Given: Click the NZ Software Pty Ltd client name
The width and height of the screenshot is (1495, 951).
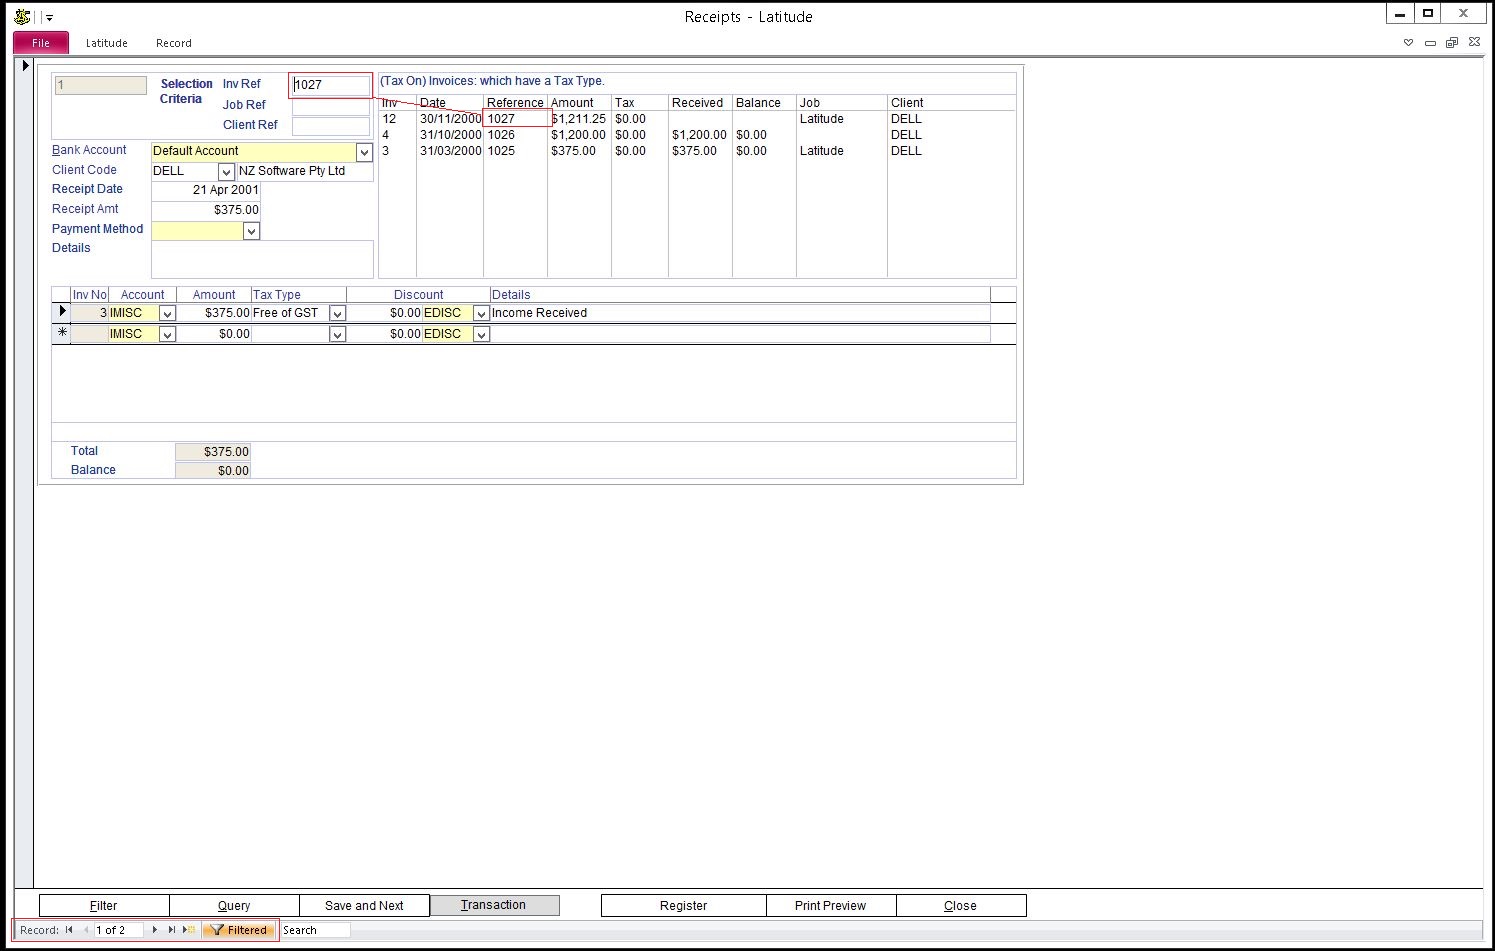Looking at the screenshot, I should 304,171.
